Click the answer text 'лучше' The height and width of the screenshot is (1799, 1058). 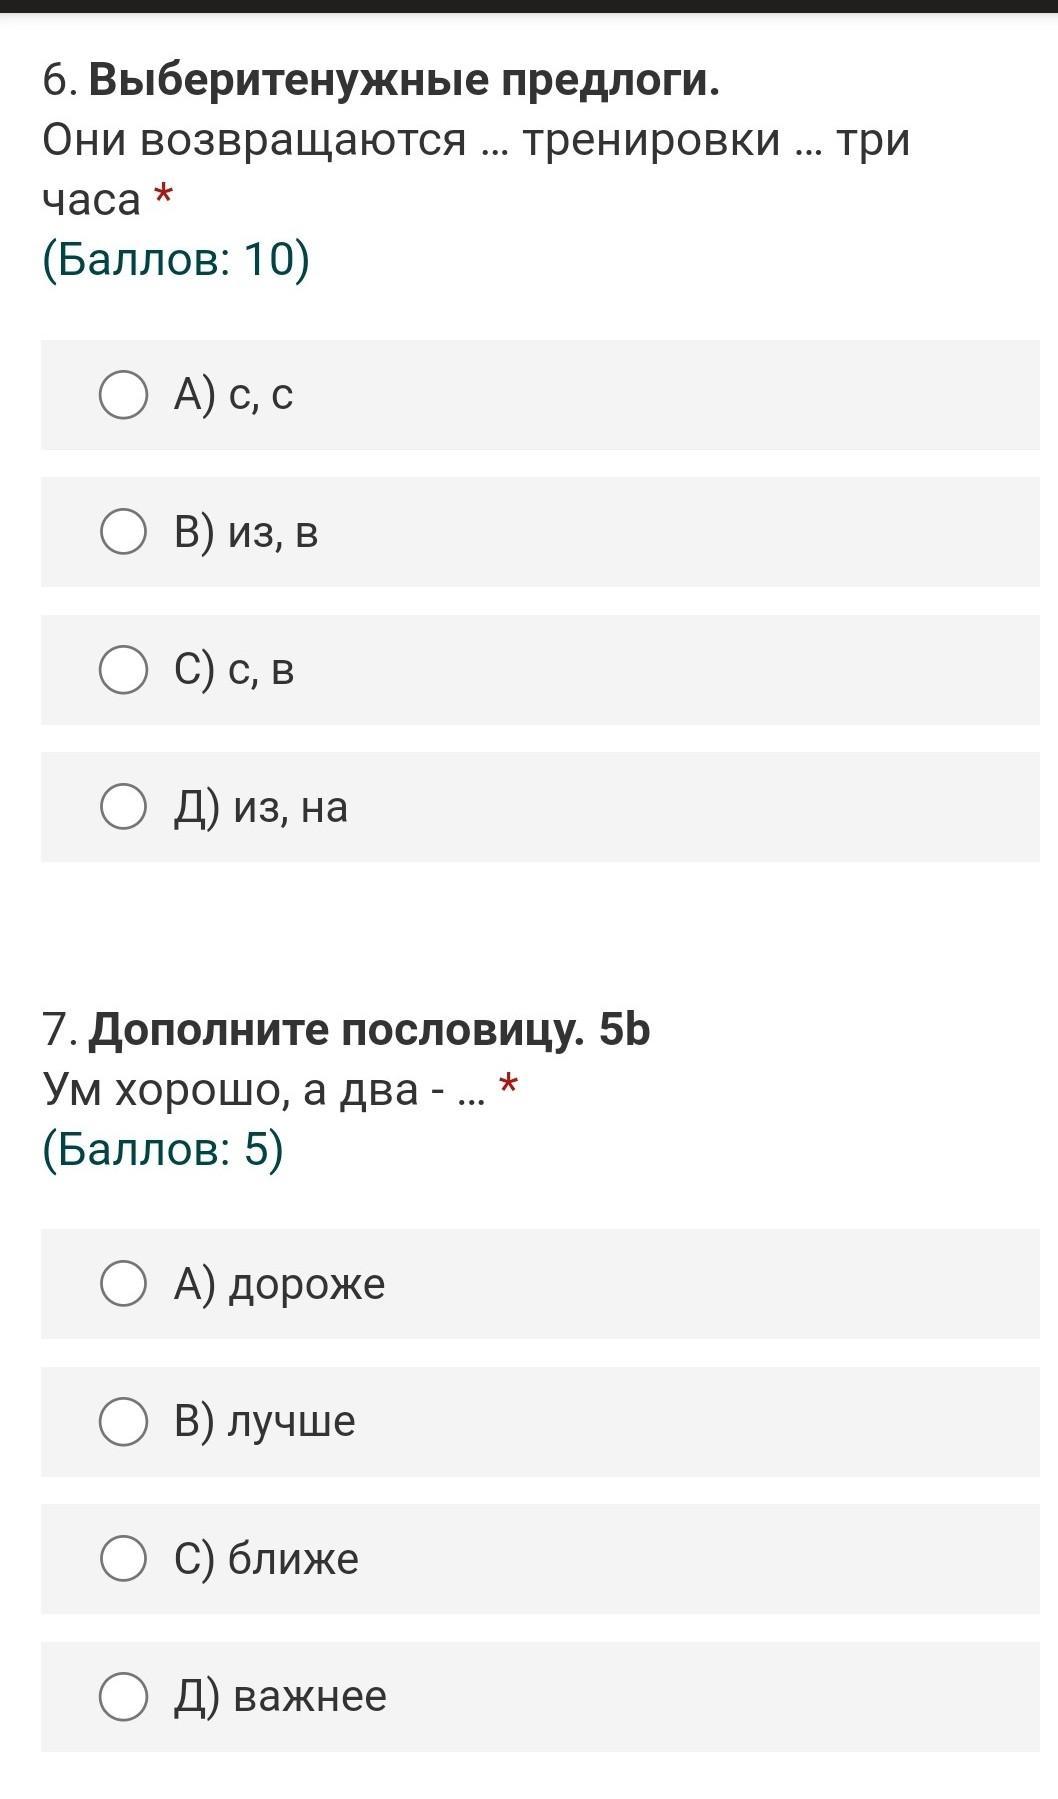[290, 1421]
